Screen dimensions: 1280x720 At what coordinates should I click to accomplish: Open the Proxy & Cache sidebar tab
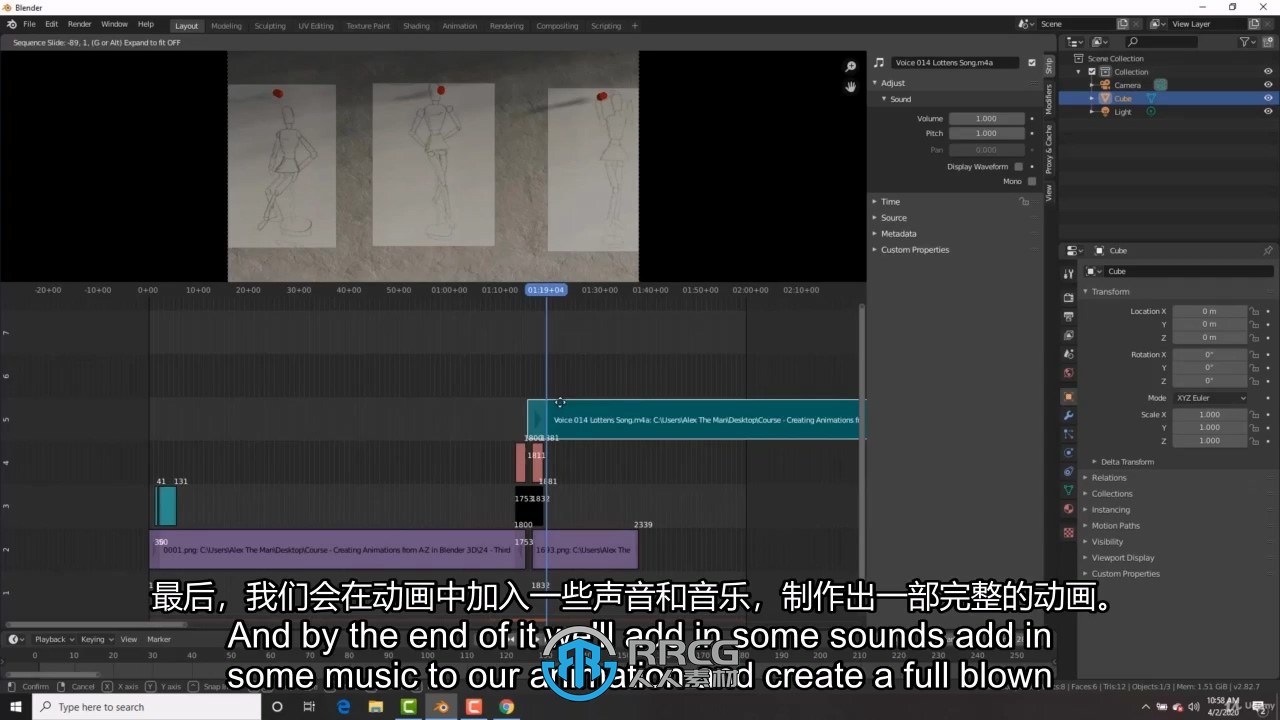[x=1049, y=149]
